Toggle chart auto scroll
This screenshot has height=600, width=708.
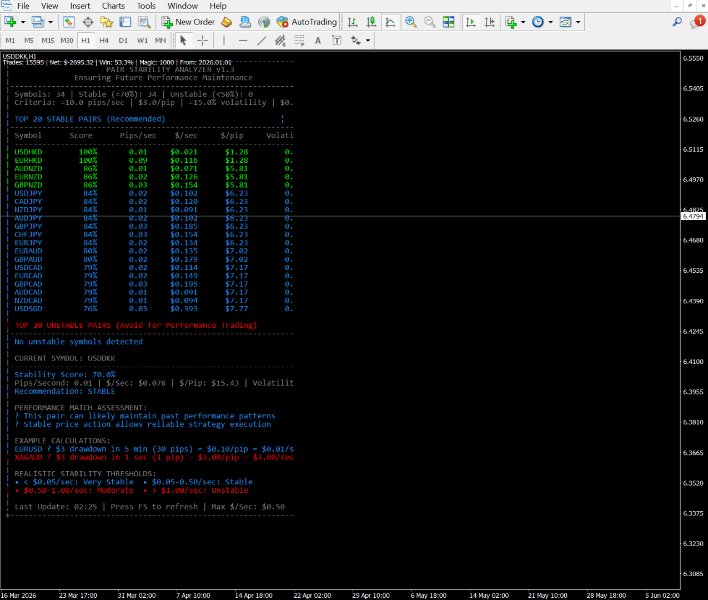point(470,22)
